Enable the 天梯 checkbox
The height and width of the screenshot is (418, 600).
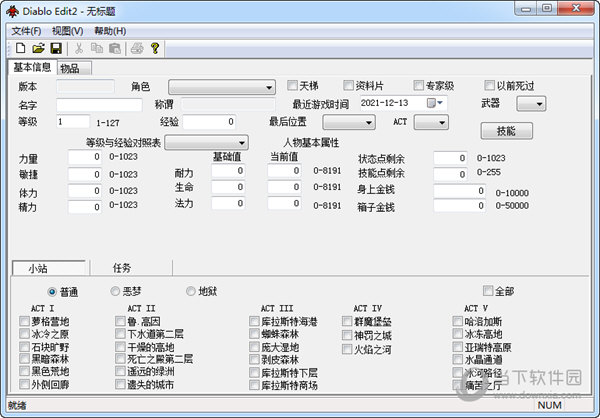[x=293, y=86]
